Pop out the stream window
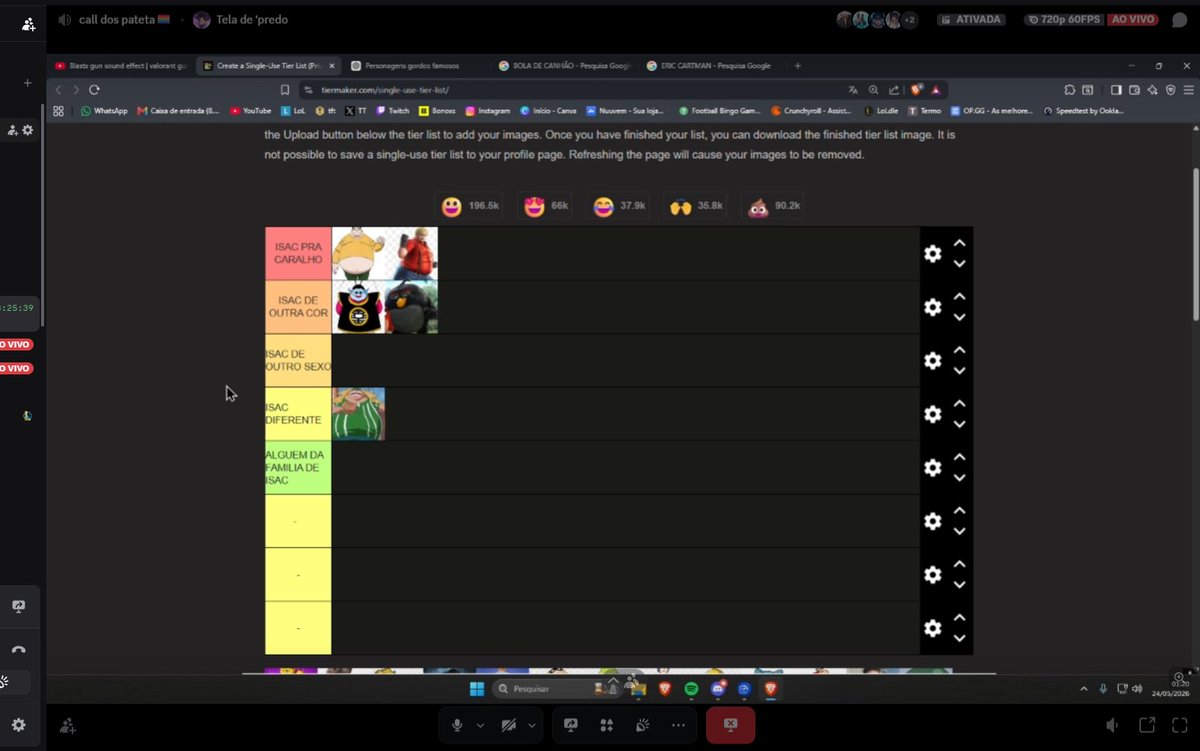 pos(1147,725)
